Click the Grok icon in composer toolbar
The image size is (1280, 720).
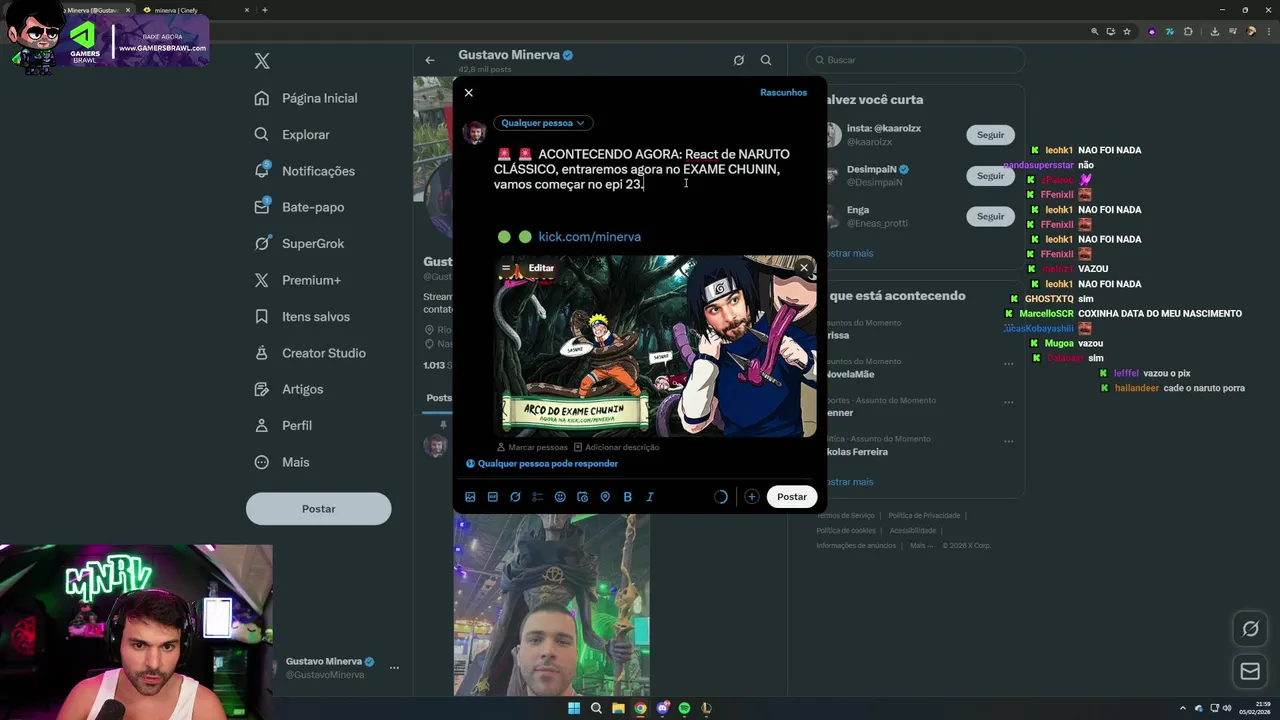click(515, 497)
